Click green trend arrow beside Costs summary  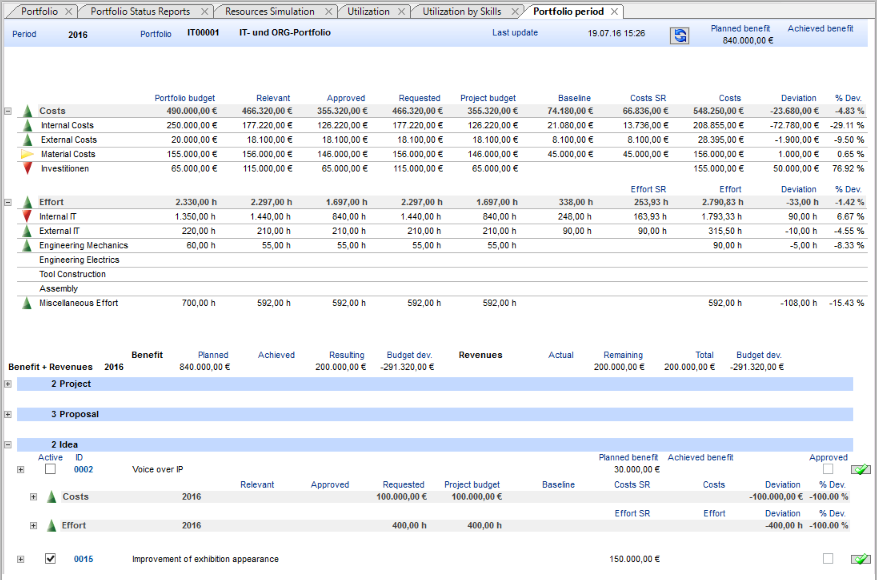coord(27,111)
